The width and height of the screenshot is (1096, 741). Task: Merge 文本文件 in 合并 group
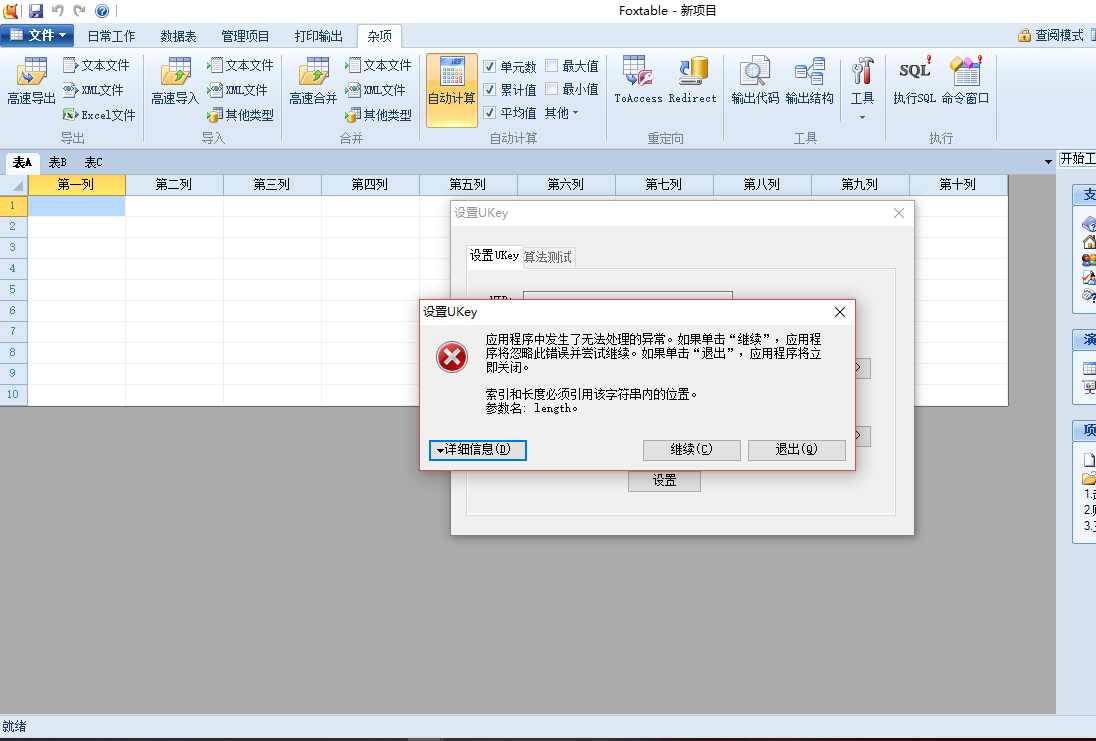coord(379,65)
